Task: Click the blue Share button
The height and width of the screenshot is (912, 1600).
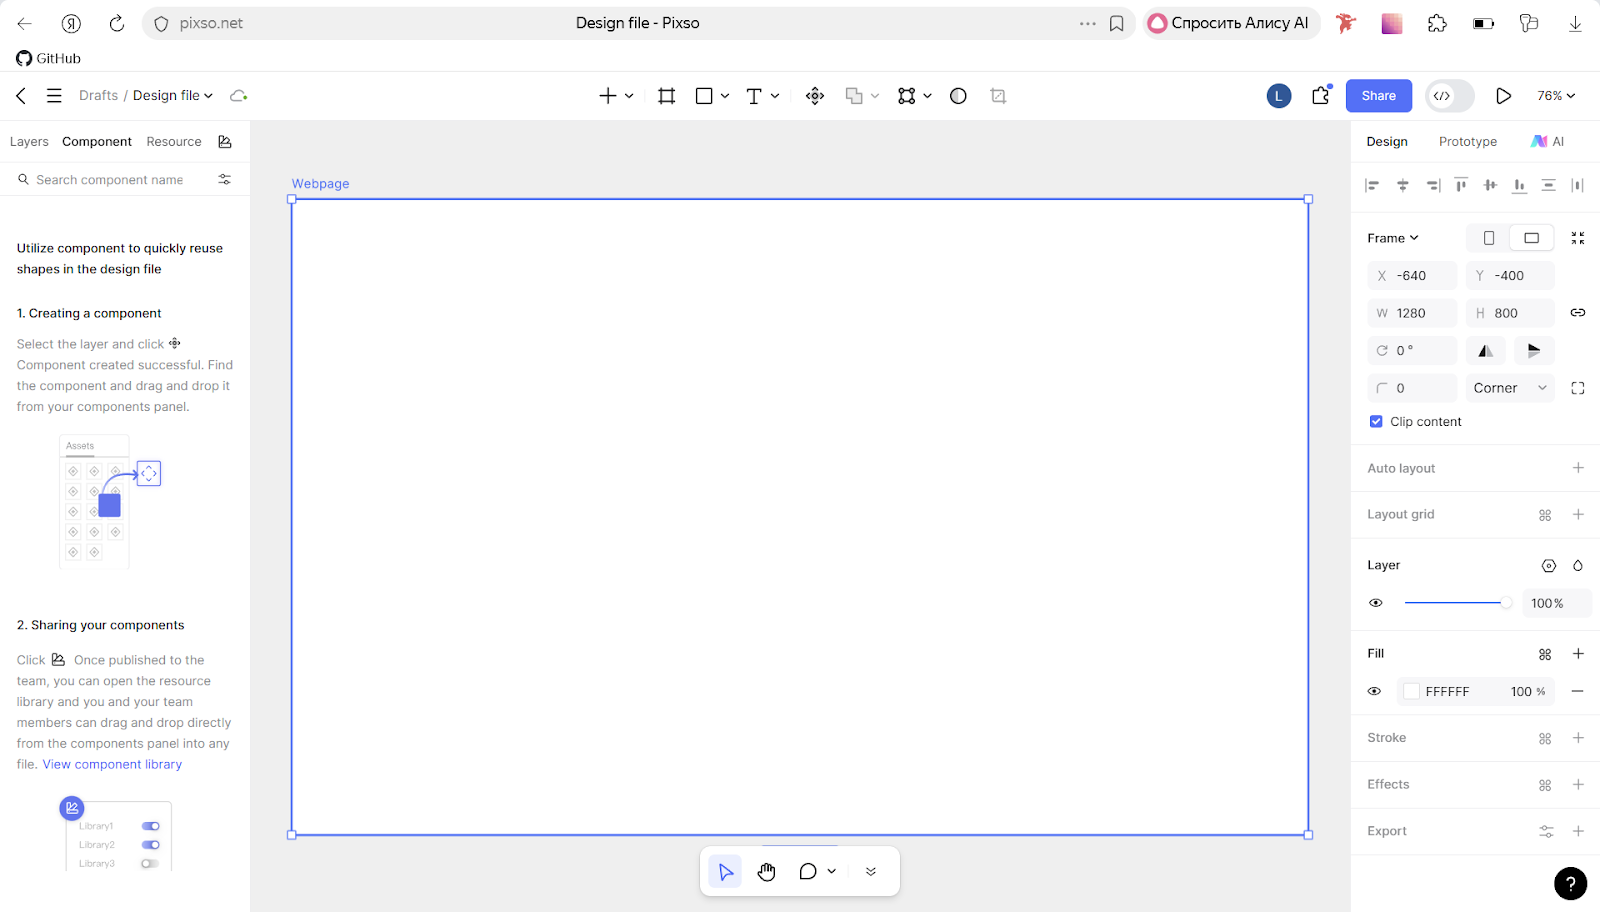Action: coord(1378,96)
